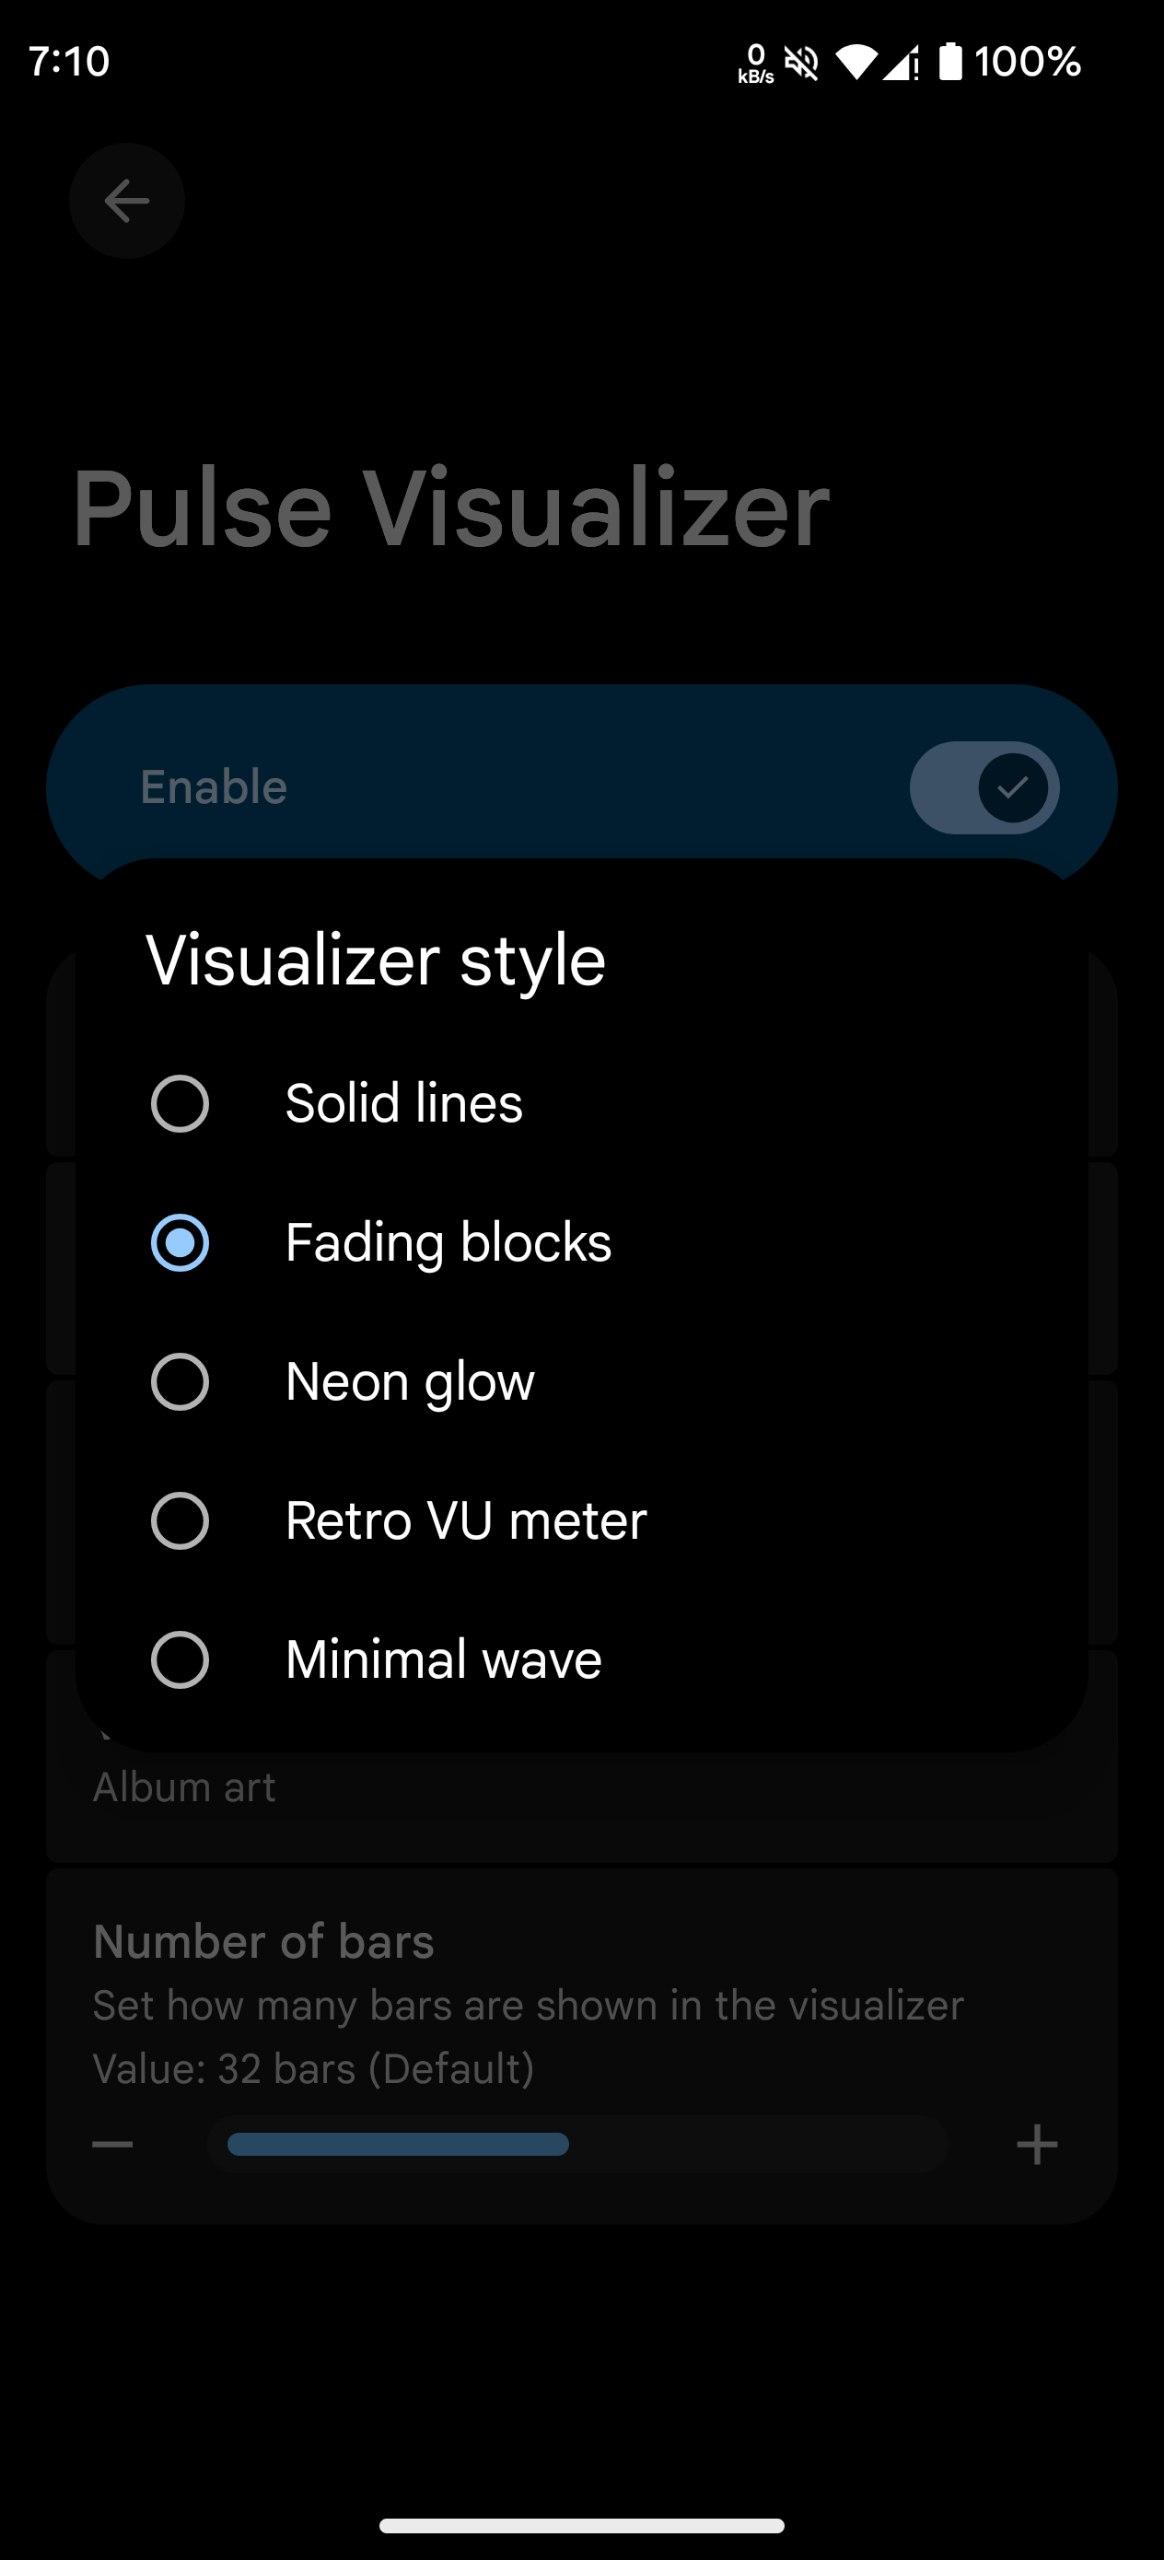Tap the back arrow icon
The image size is (1164, 2560).
click(127, 201)
